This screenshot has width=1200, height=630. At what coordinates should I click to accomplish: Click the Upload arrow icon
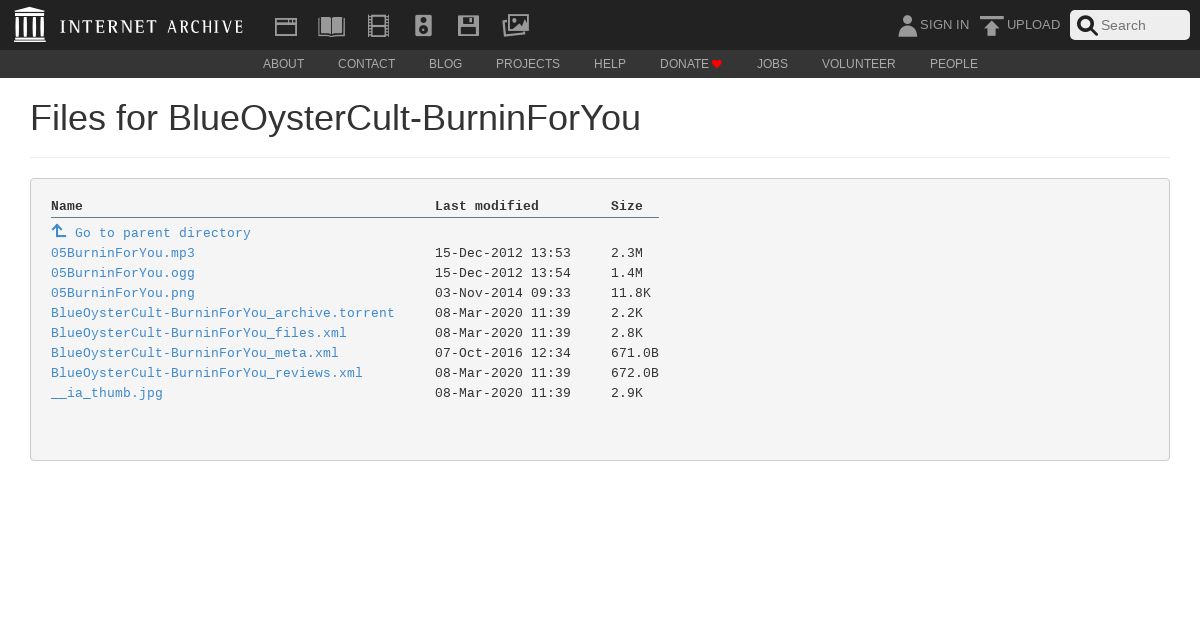991,26
